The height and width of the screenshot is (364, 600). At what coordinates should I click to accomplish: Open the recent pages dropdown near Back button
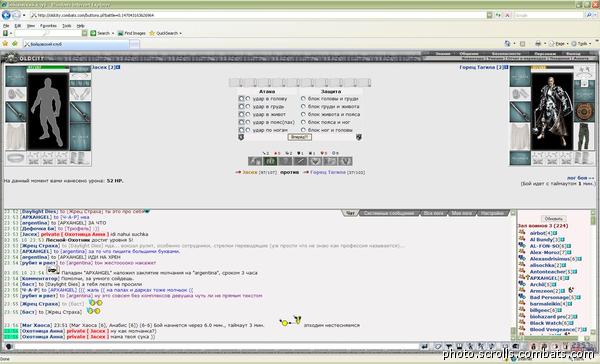(x=24, y=15)
